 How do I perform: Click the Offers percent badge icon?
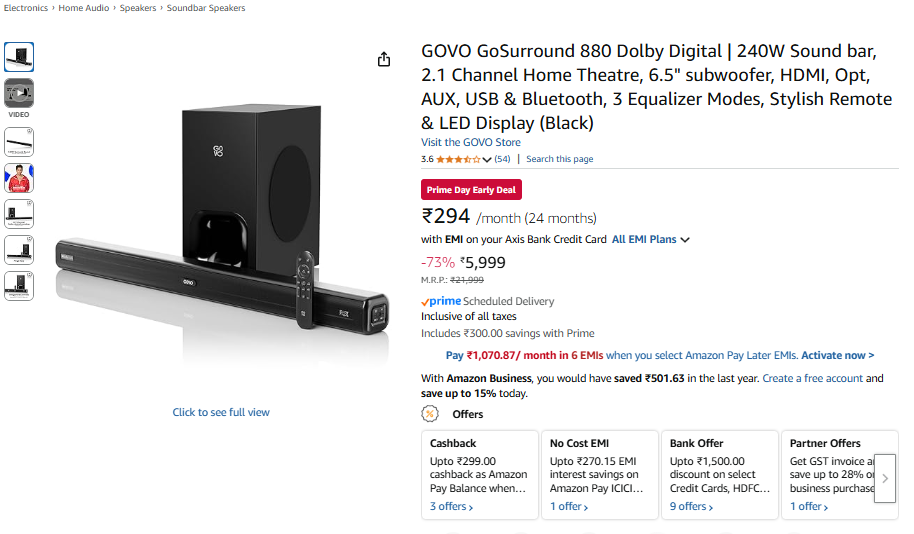tap(430, 414)
